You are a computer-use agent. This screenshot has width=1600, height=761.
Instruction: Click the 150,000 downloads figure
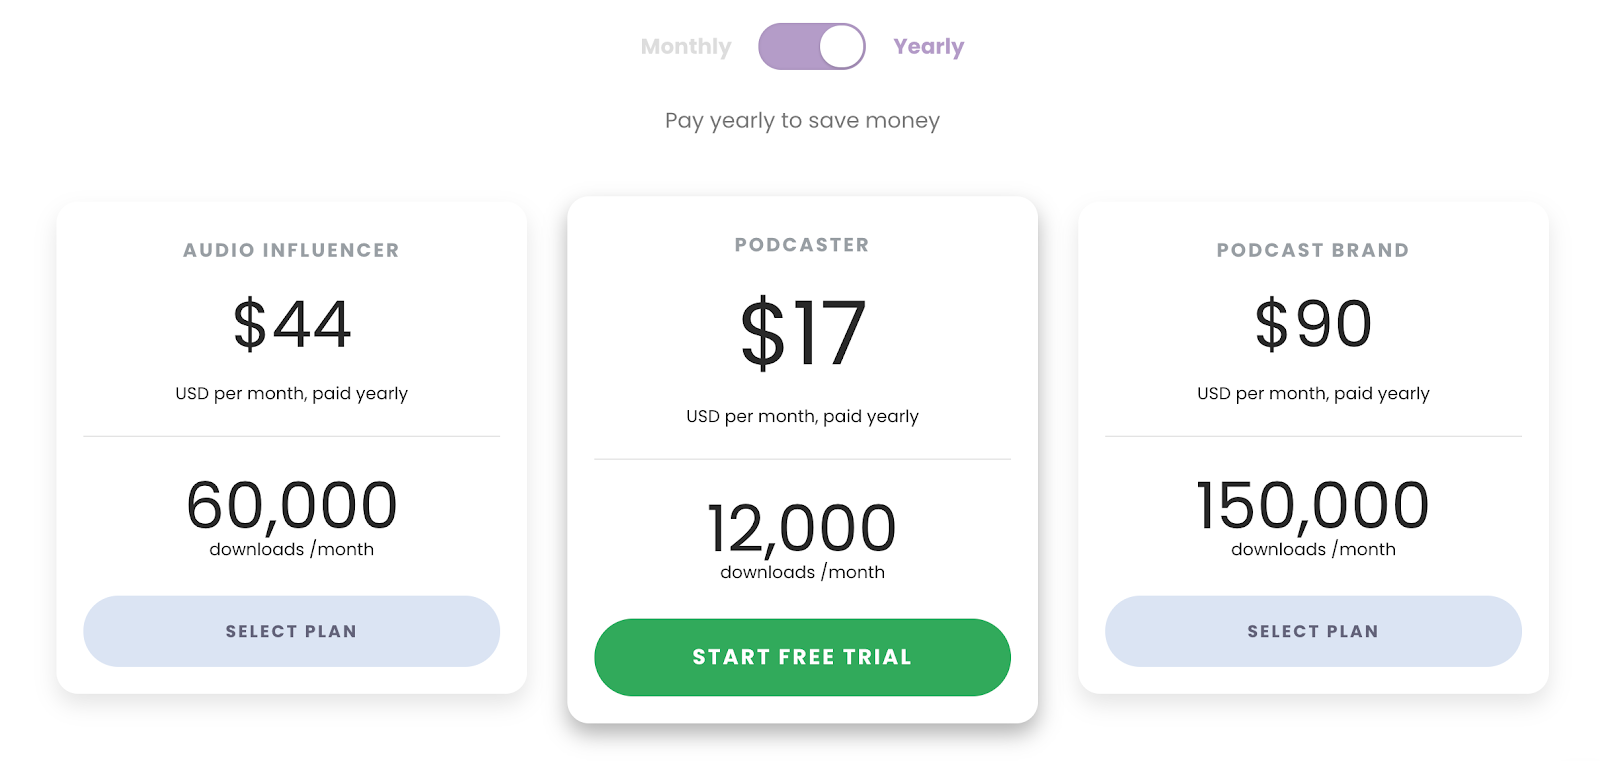tap(1312, 505)
